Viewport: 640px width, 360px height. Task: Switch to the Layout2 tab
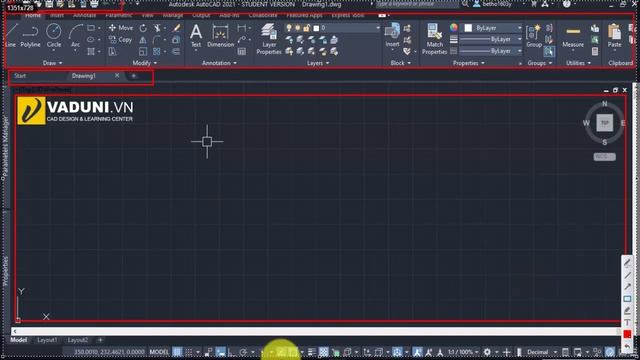click(x=78, y=340)
